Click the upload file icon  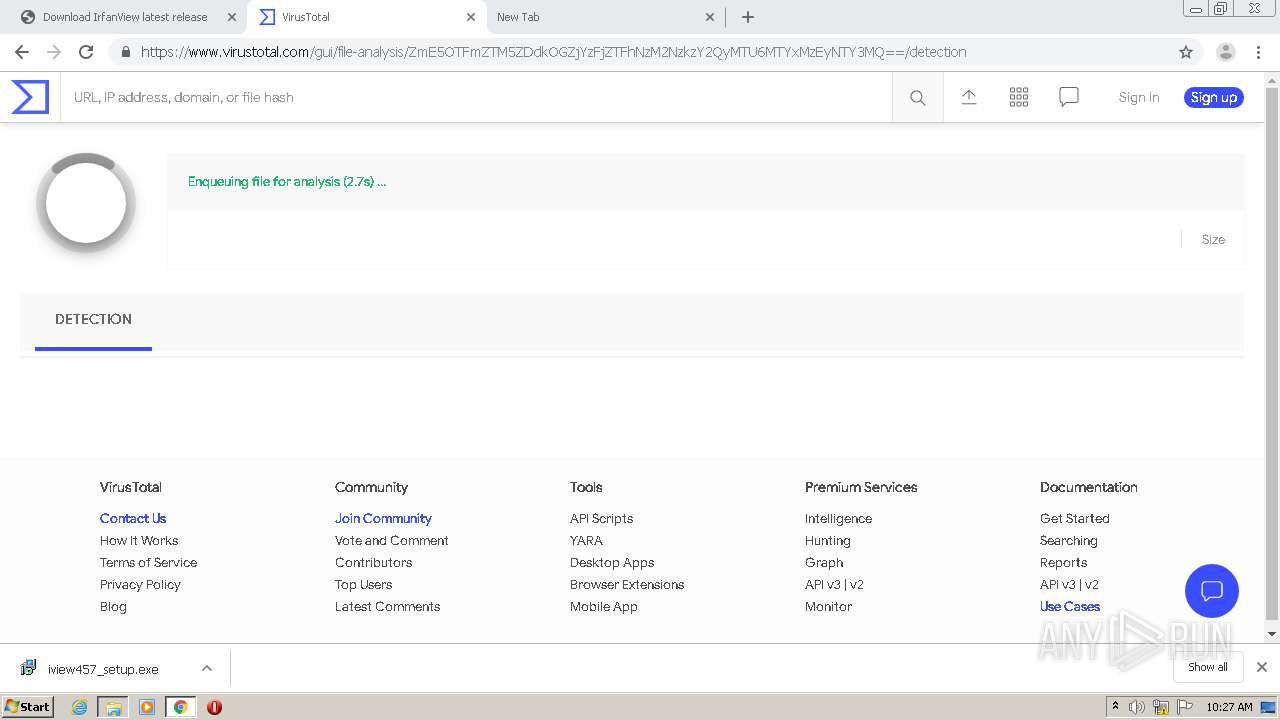(x=968, y=97)
